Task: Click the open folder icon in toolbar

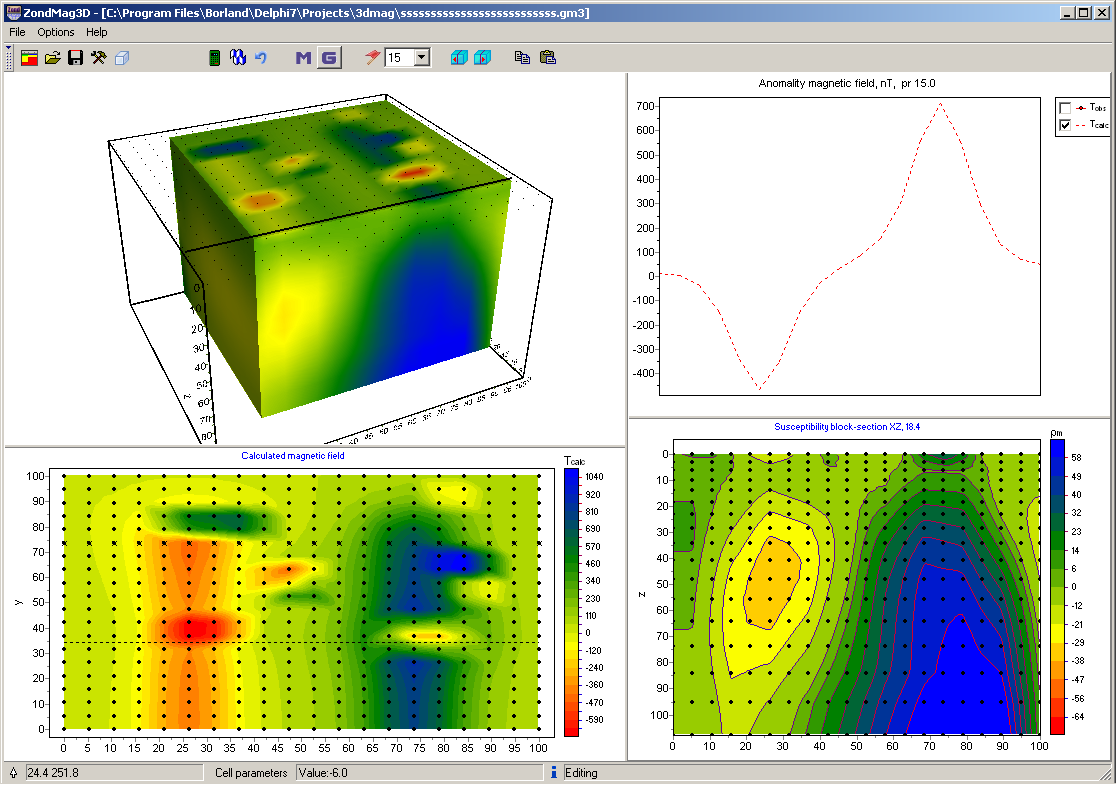Action: coord(53,58)
